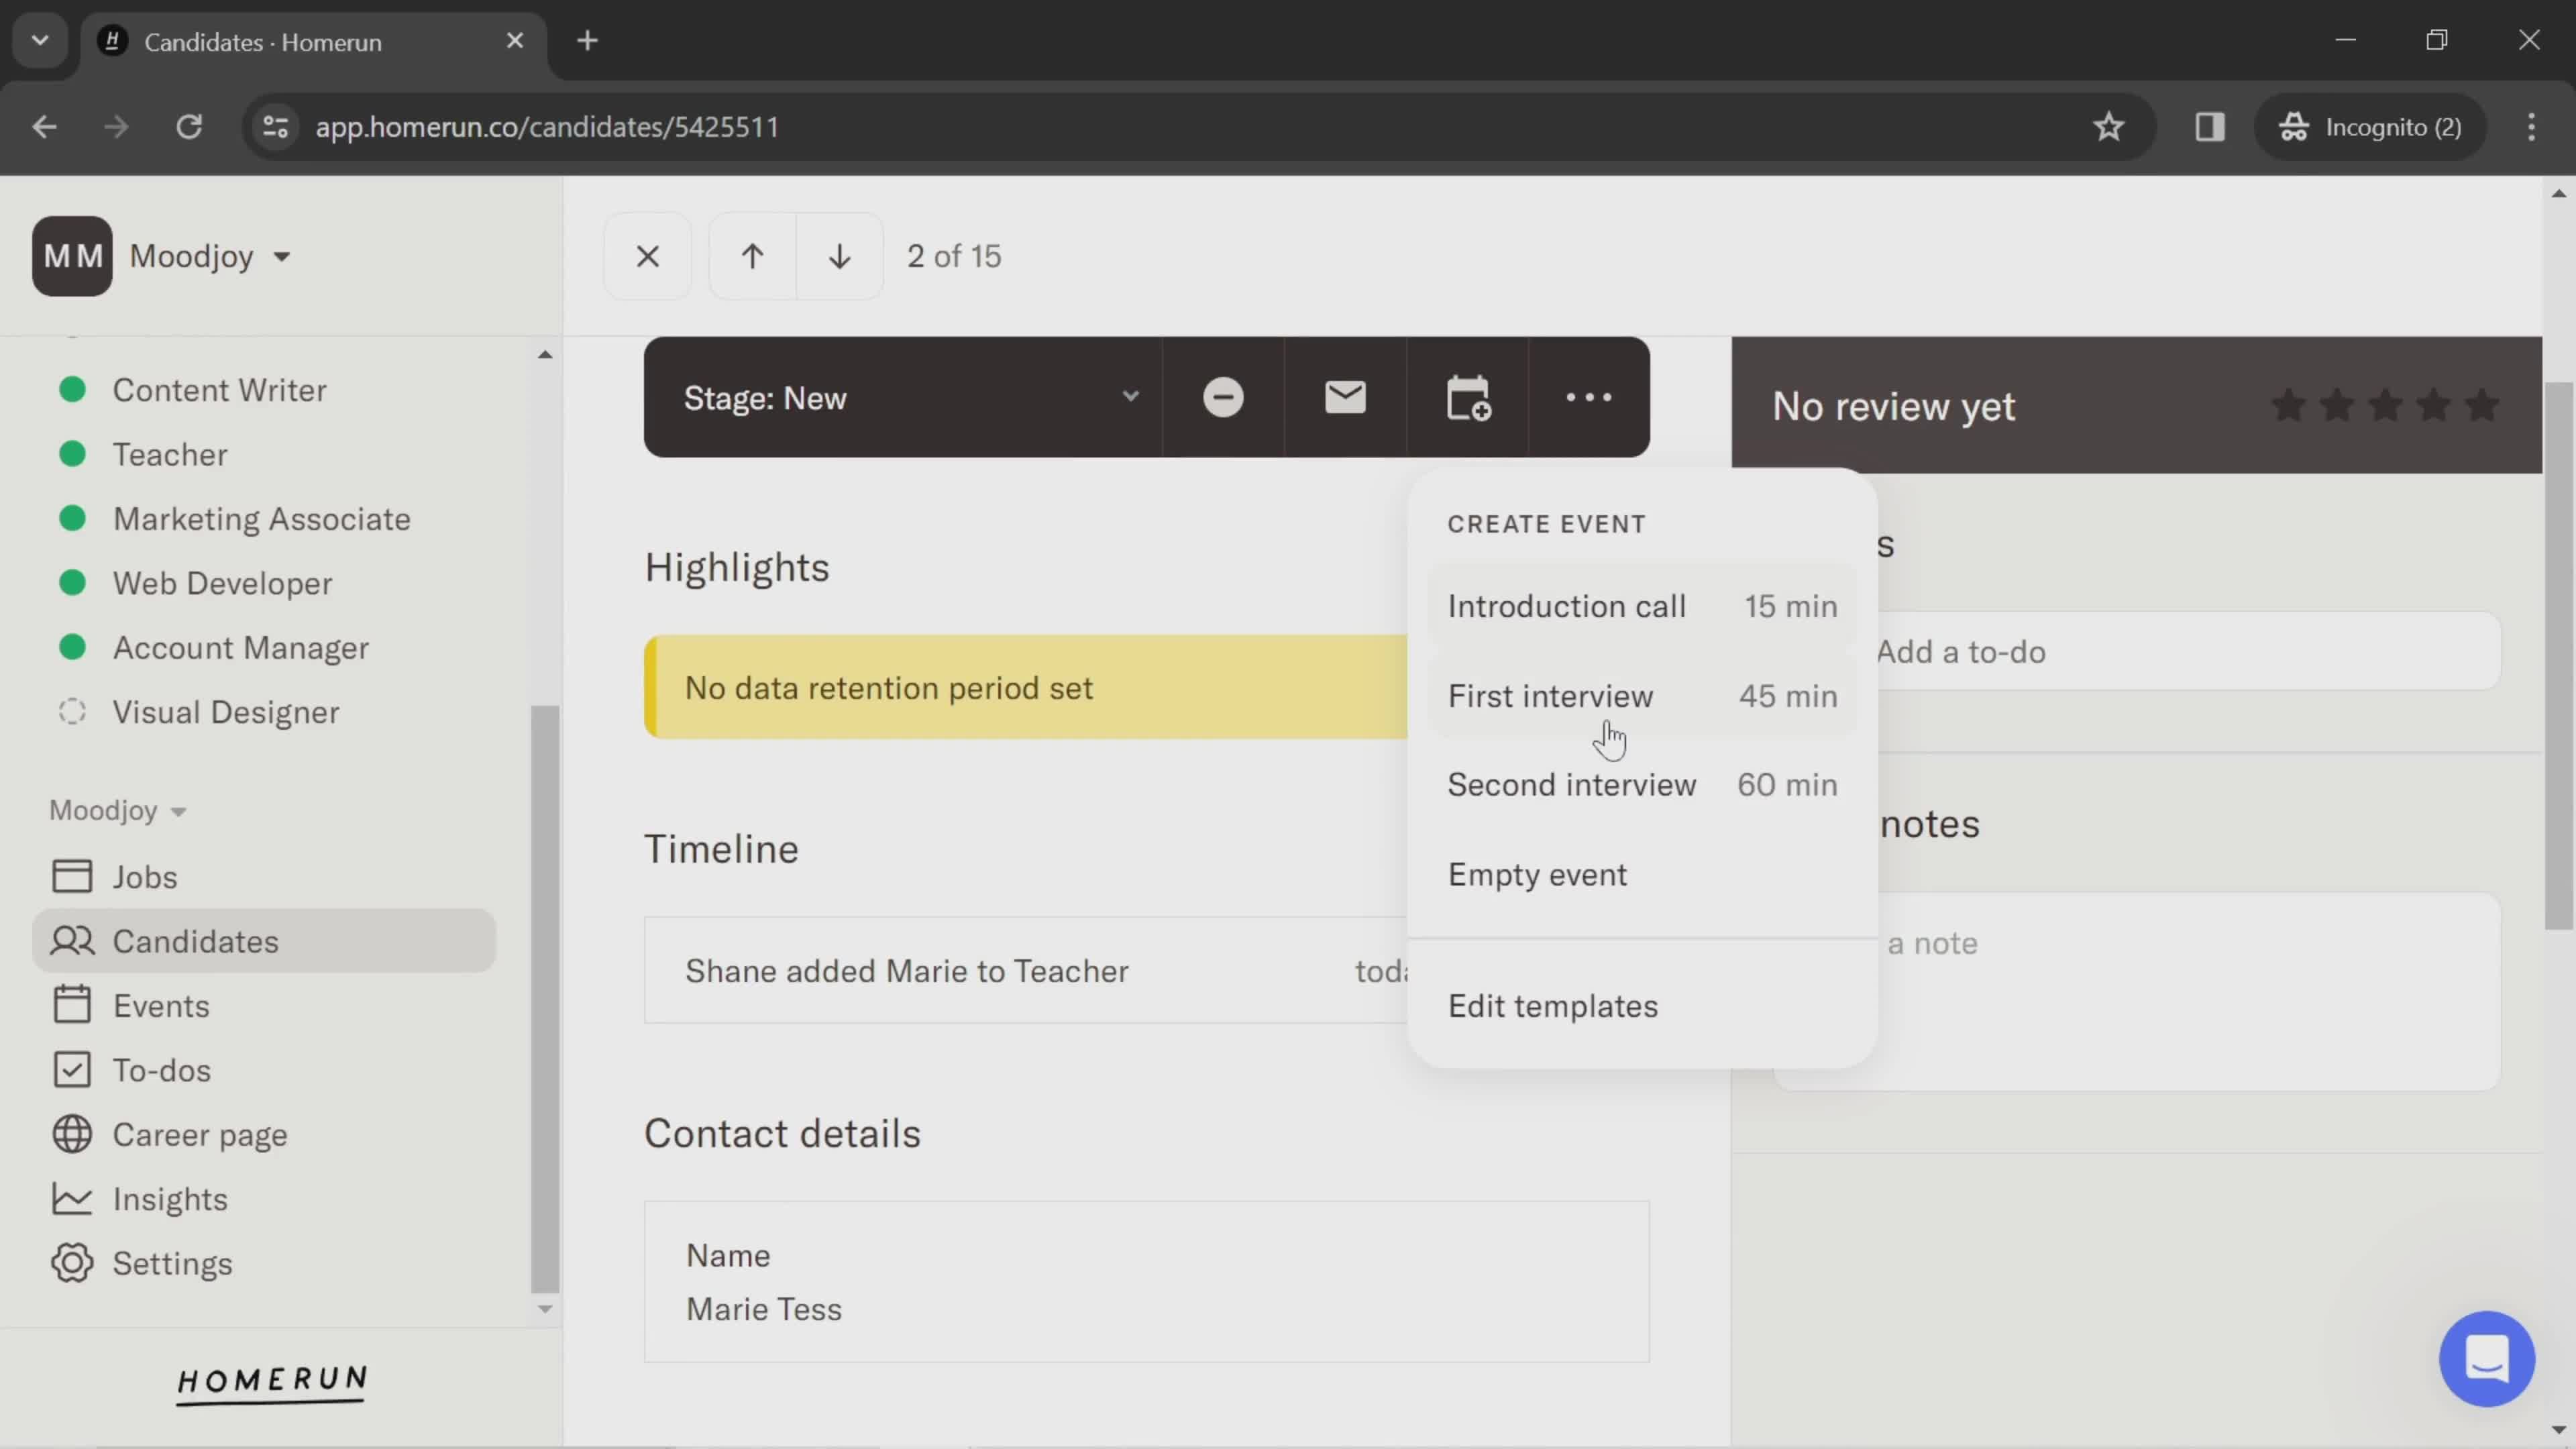Expand the Stage: New dropdown
The image size is (2576, 1449).
pos(903,397)
